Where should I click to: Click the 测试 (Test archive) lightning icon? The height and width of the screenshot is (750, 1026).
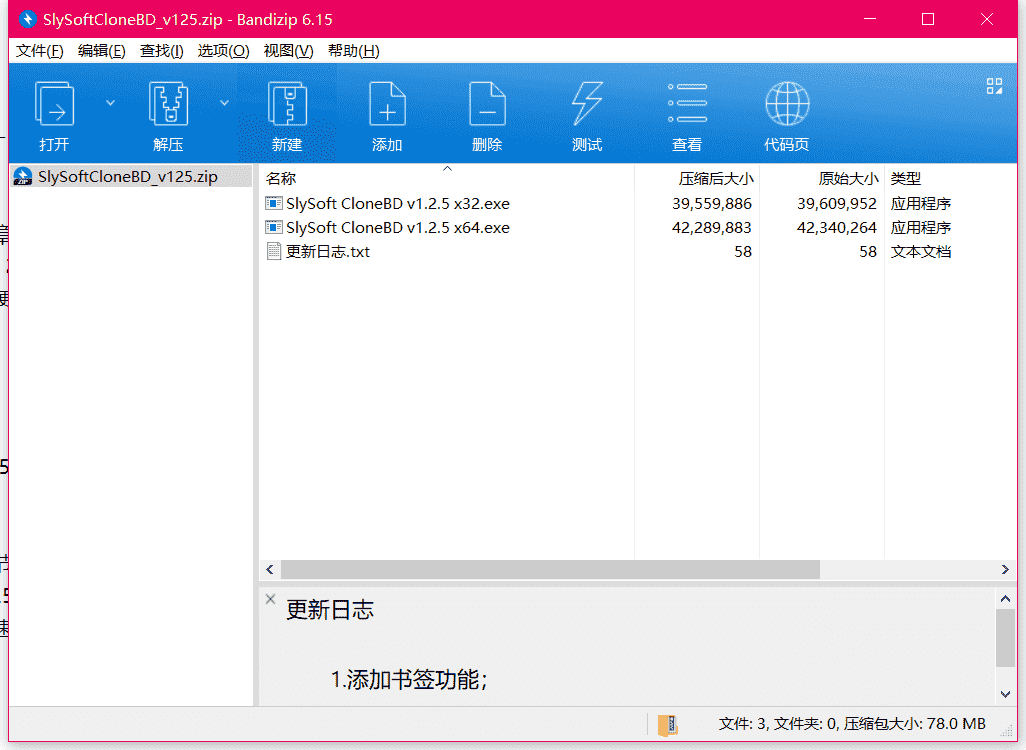coord(587,103)
